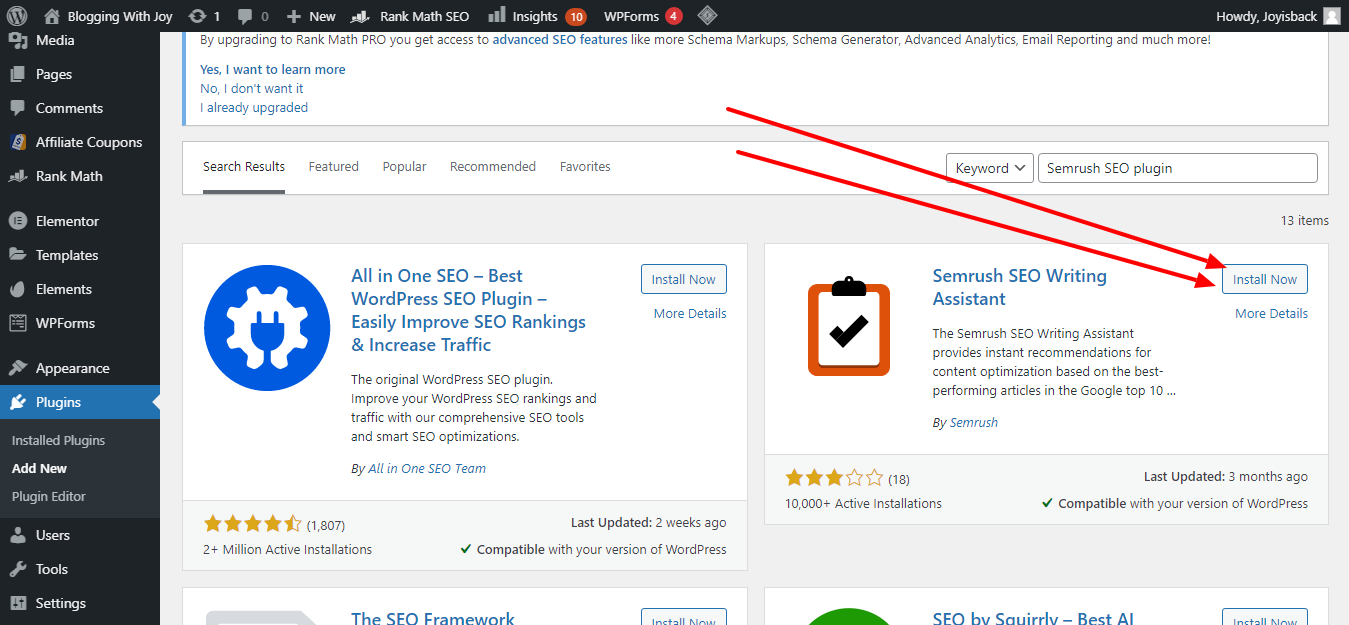Click the All in One SEO gear thumbnail
The width and height of the screenshot is (1349, 625).
click(x=267, y=326)
